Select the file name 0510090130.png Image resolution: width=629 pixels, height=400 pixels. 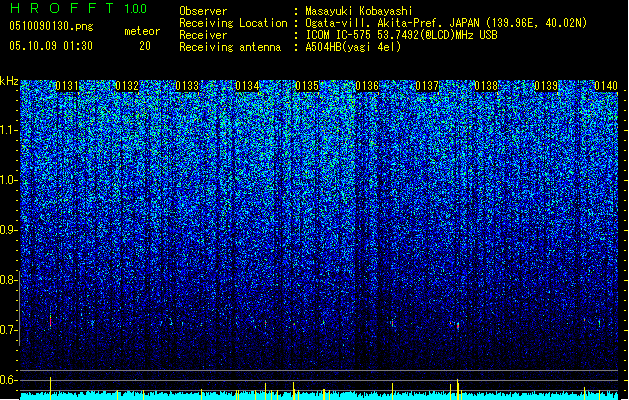51,26
